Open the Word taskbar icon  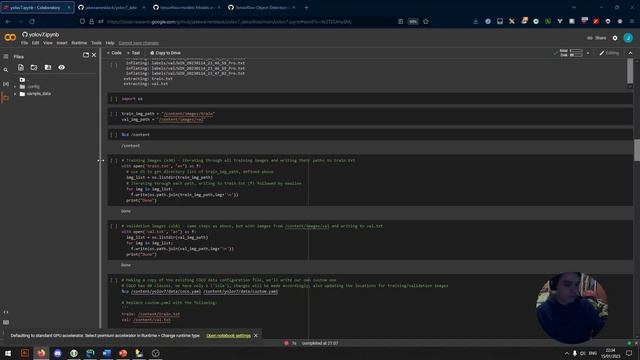click(x=107, y=353)
